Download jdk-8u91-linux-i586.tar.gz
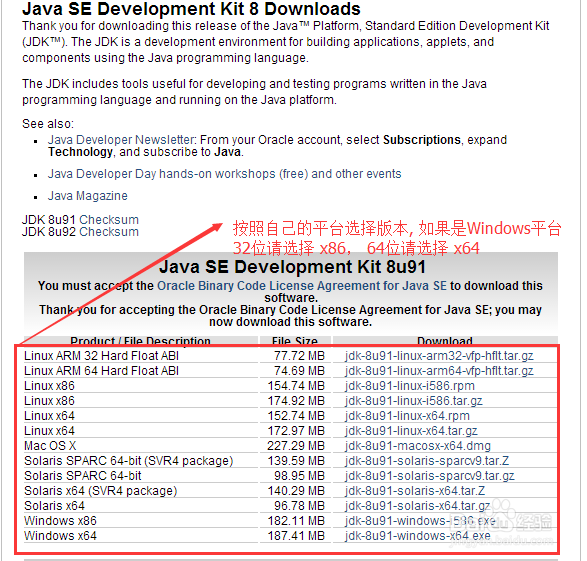This screenshot has width=587, height=561. point(414,401)
